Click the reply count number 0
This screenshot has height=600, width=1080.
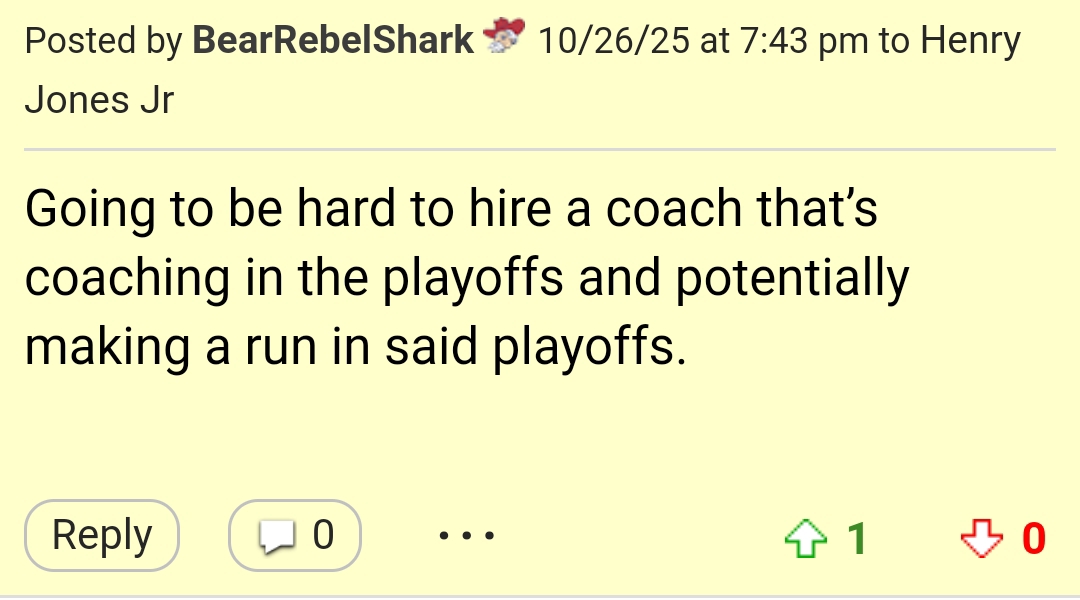click(322, 536)
